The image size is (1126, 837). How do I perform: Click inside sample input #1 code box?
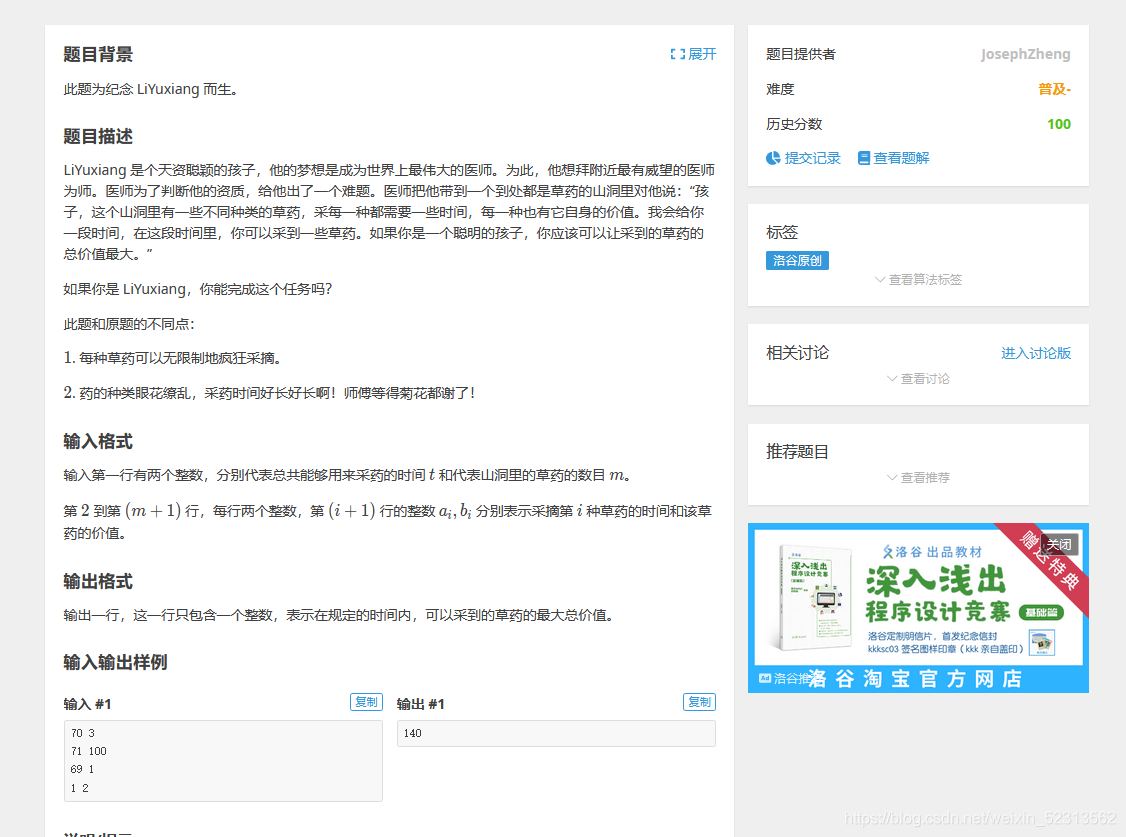click(x=223, y=760)
